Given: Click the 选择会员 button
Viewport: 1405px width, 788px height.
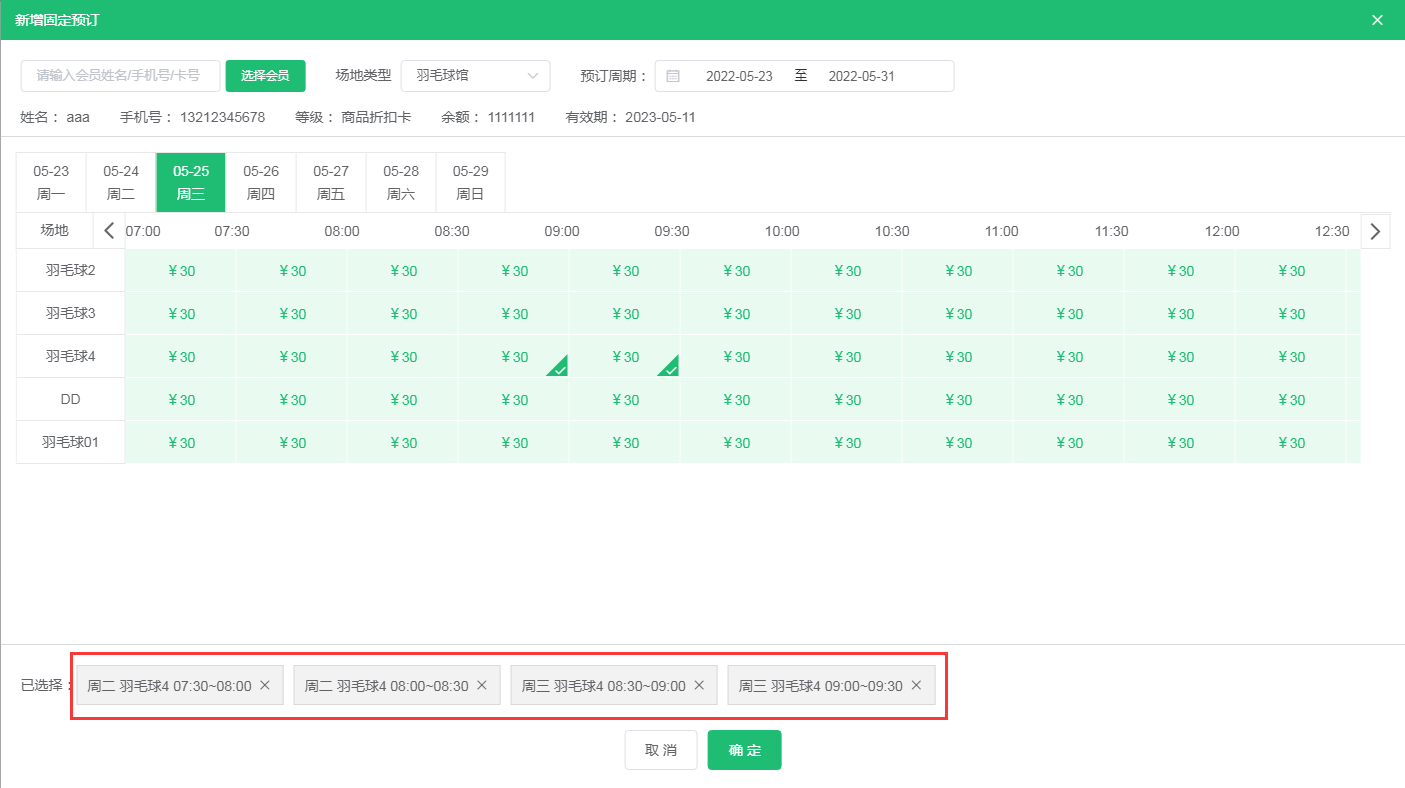Looking at the screenshot, I should point(265,76).
